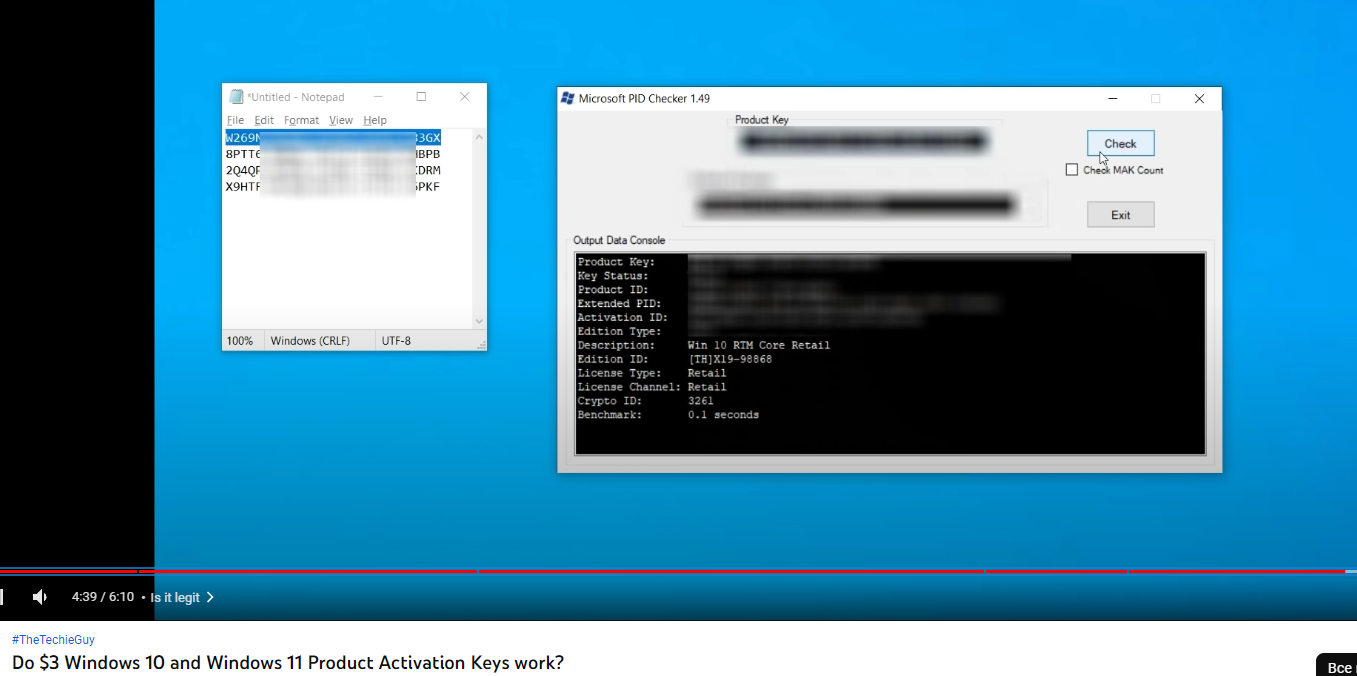Image resolution: width=1357 pixels, height=676 pixels.
Task: Click UTF-8 in Notepad status bar
Action: coord(396,341)
